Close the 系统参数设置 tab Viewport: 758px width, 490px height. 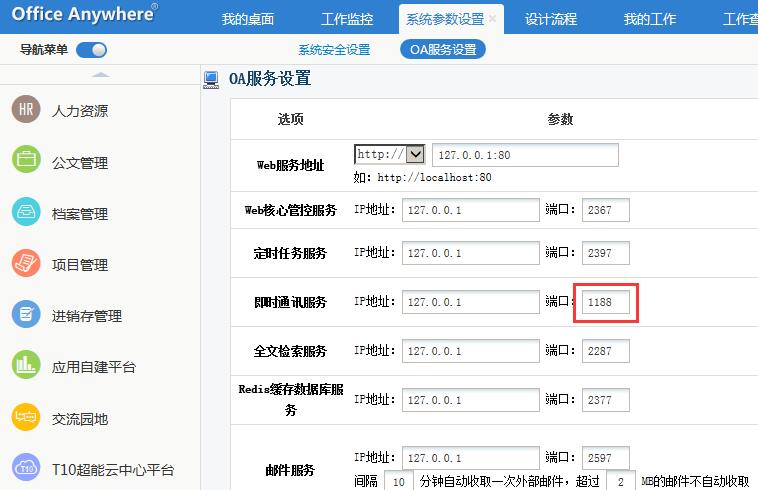coord(492,19)
